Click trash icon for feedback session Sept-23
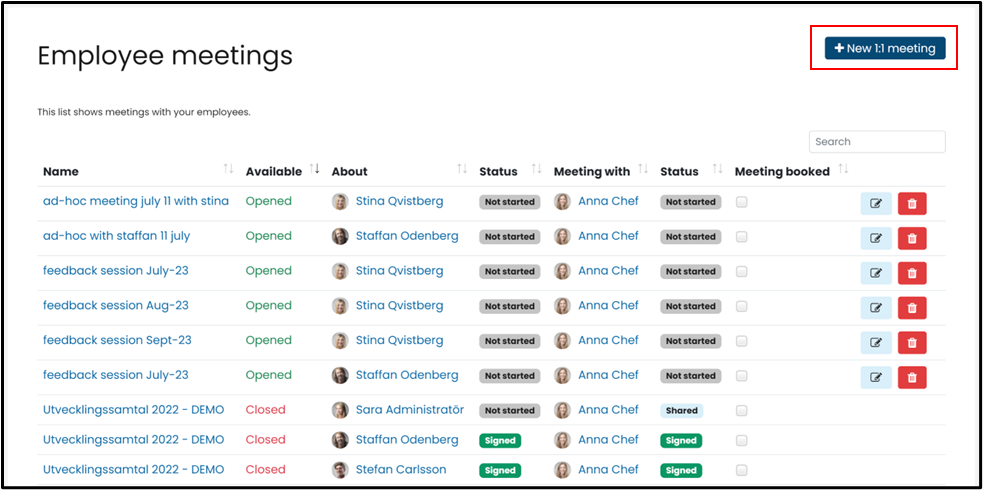The image size is (983, 490). [x=912, y=342]
